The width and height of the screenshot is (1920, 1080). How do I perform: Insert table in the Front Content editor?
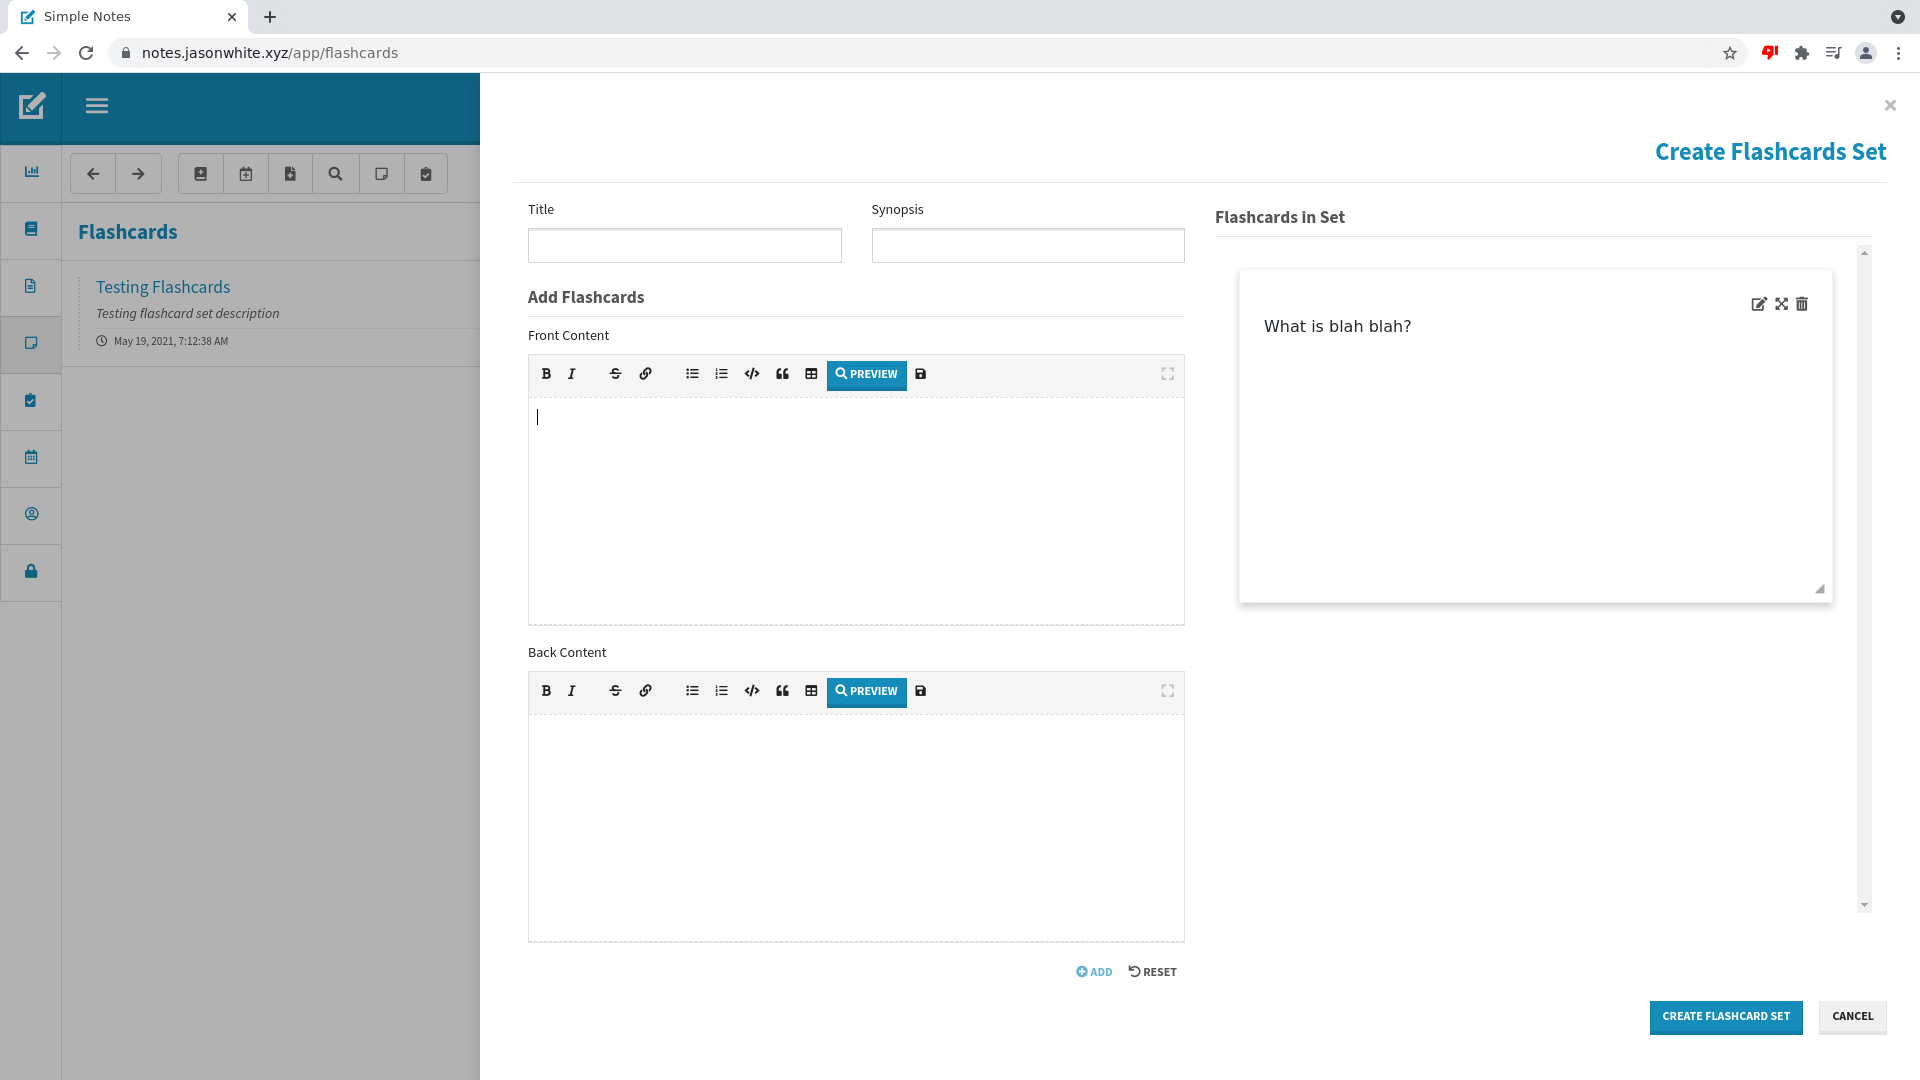[x=811, y=374]
